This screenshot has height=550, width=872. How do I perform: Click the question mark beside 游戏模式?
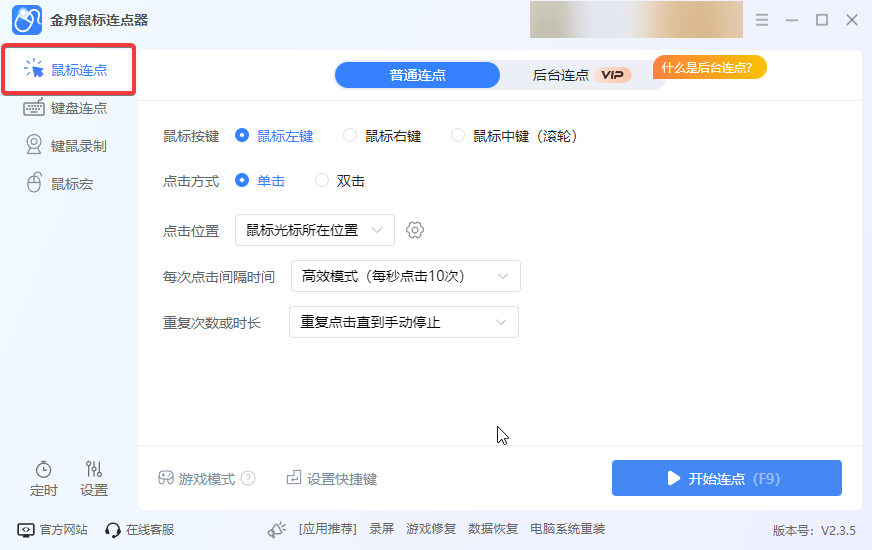(x=249, y=478)
